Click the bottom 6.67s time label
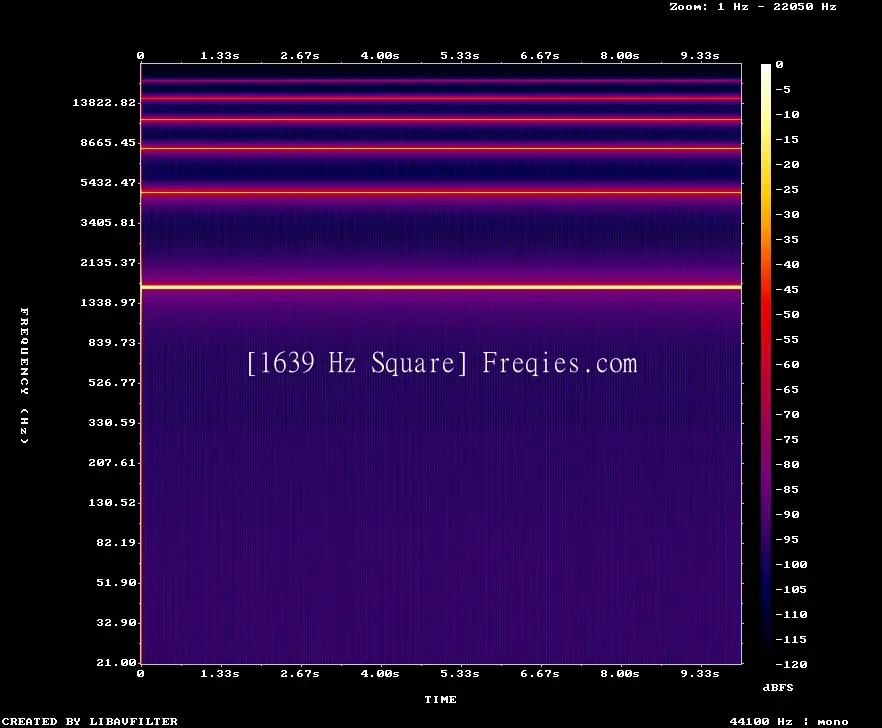Screen dimensions: 882x728 (x=539, y=673)
